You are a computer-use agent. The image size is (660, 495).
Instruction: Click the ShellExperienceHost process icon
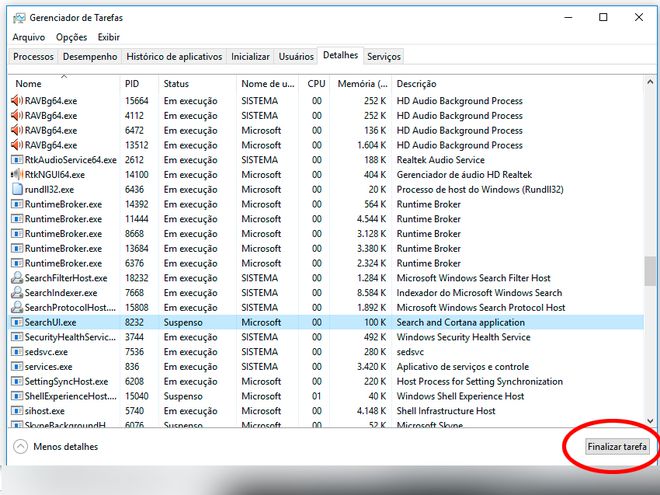(x=17, y=396)
